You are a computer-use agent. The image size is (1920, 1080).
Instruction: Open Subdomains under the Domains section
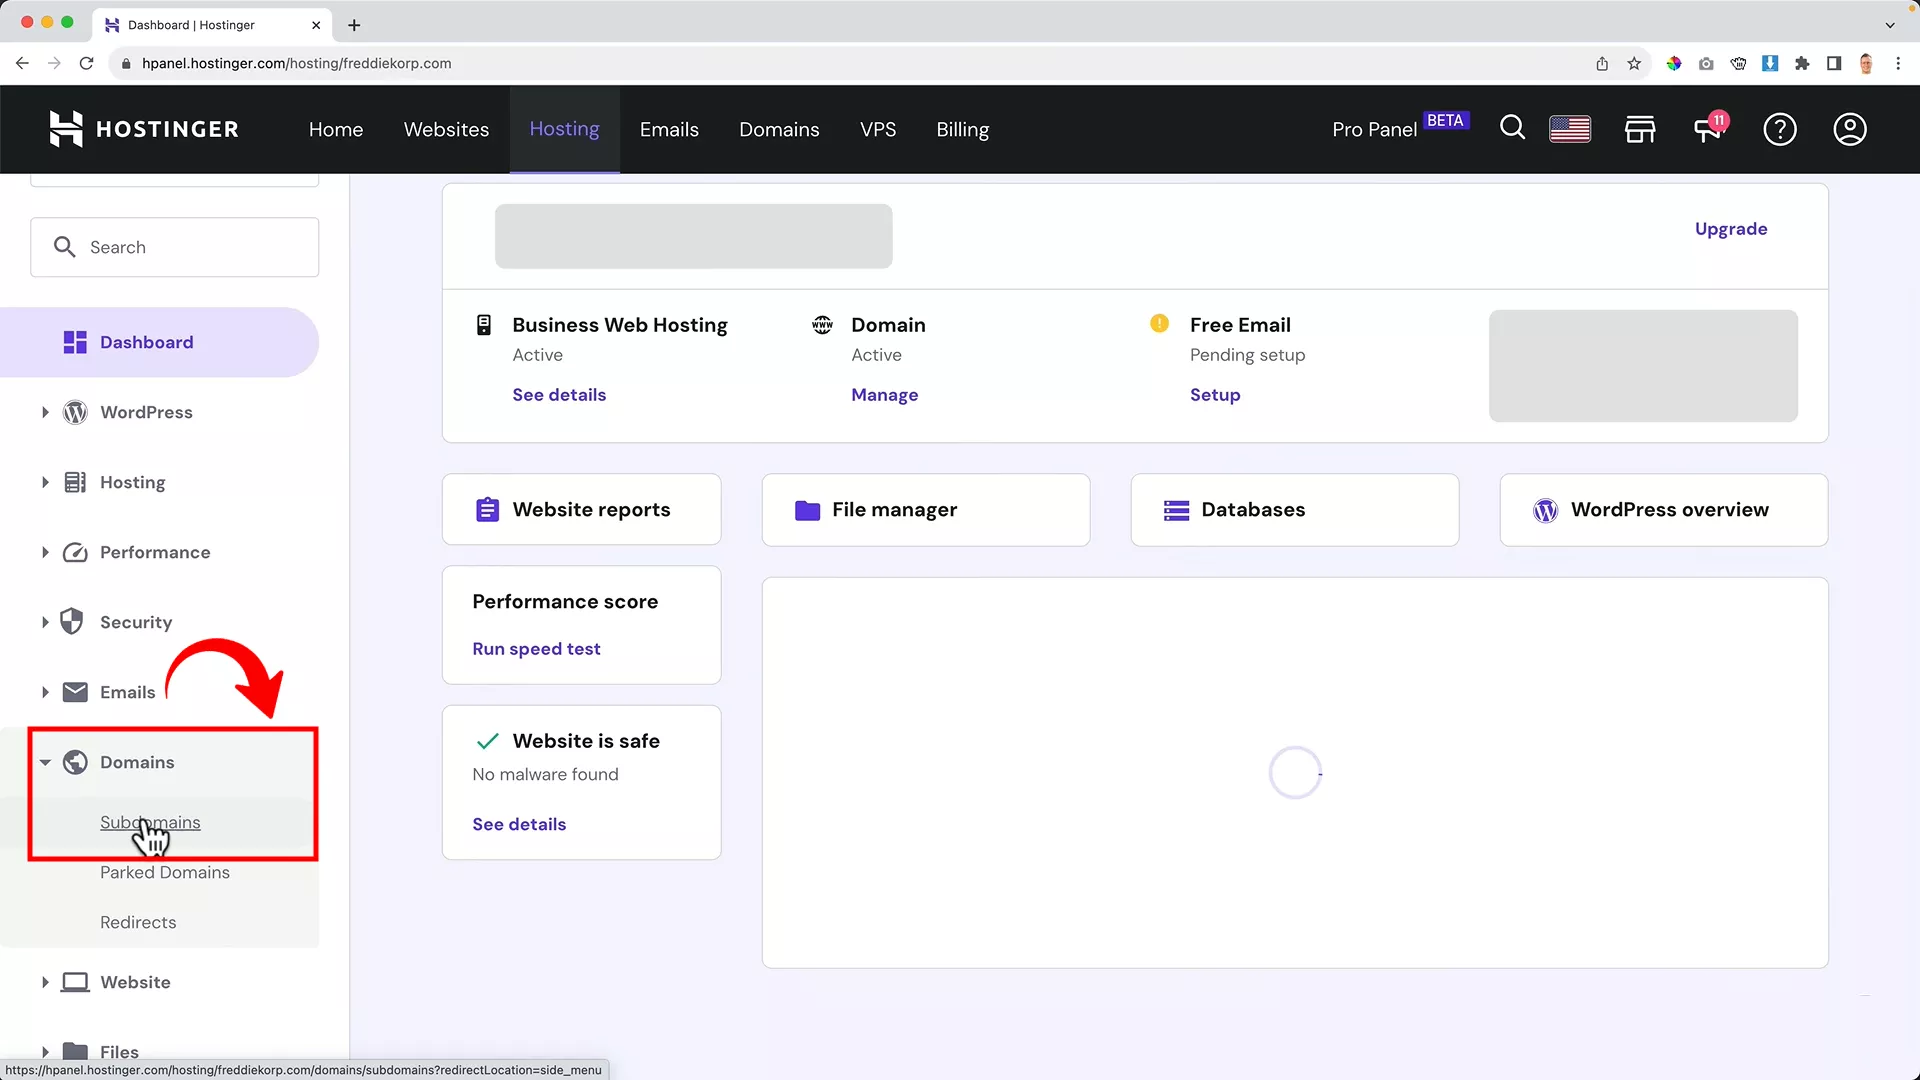150,822
